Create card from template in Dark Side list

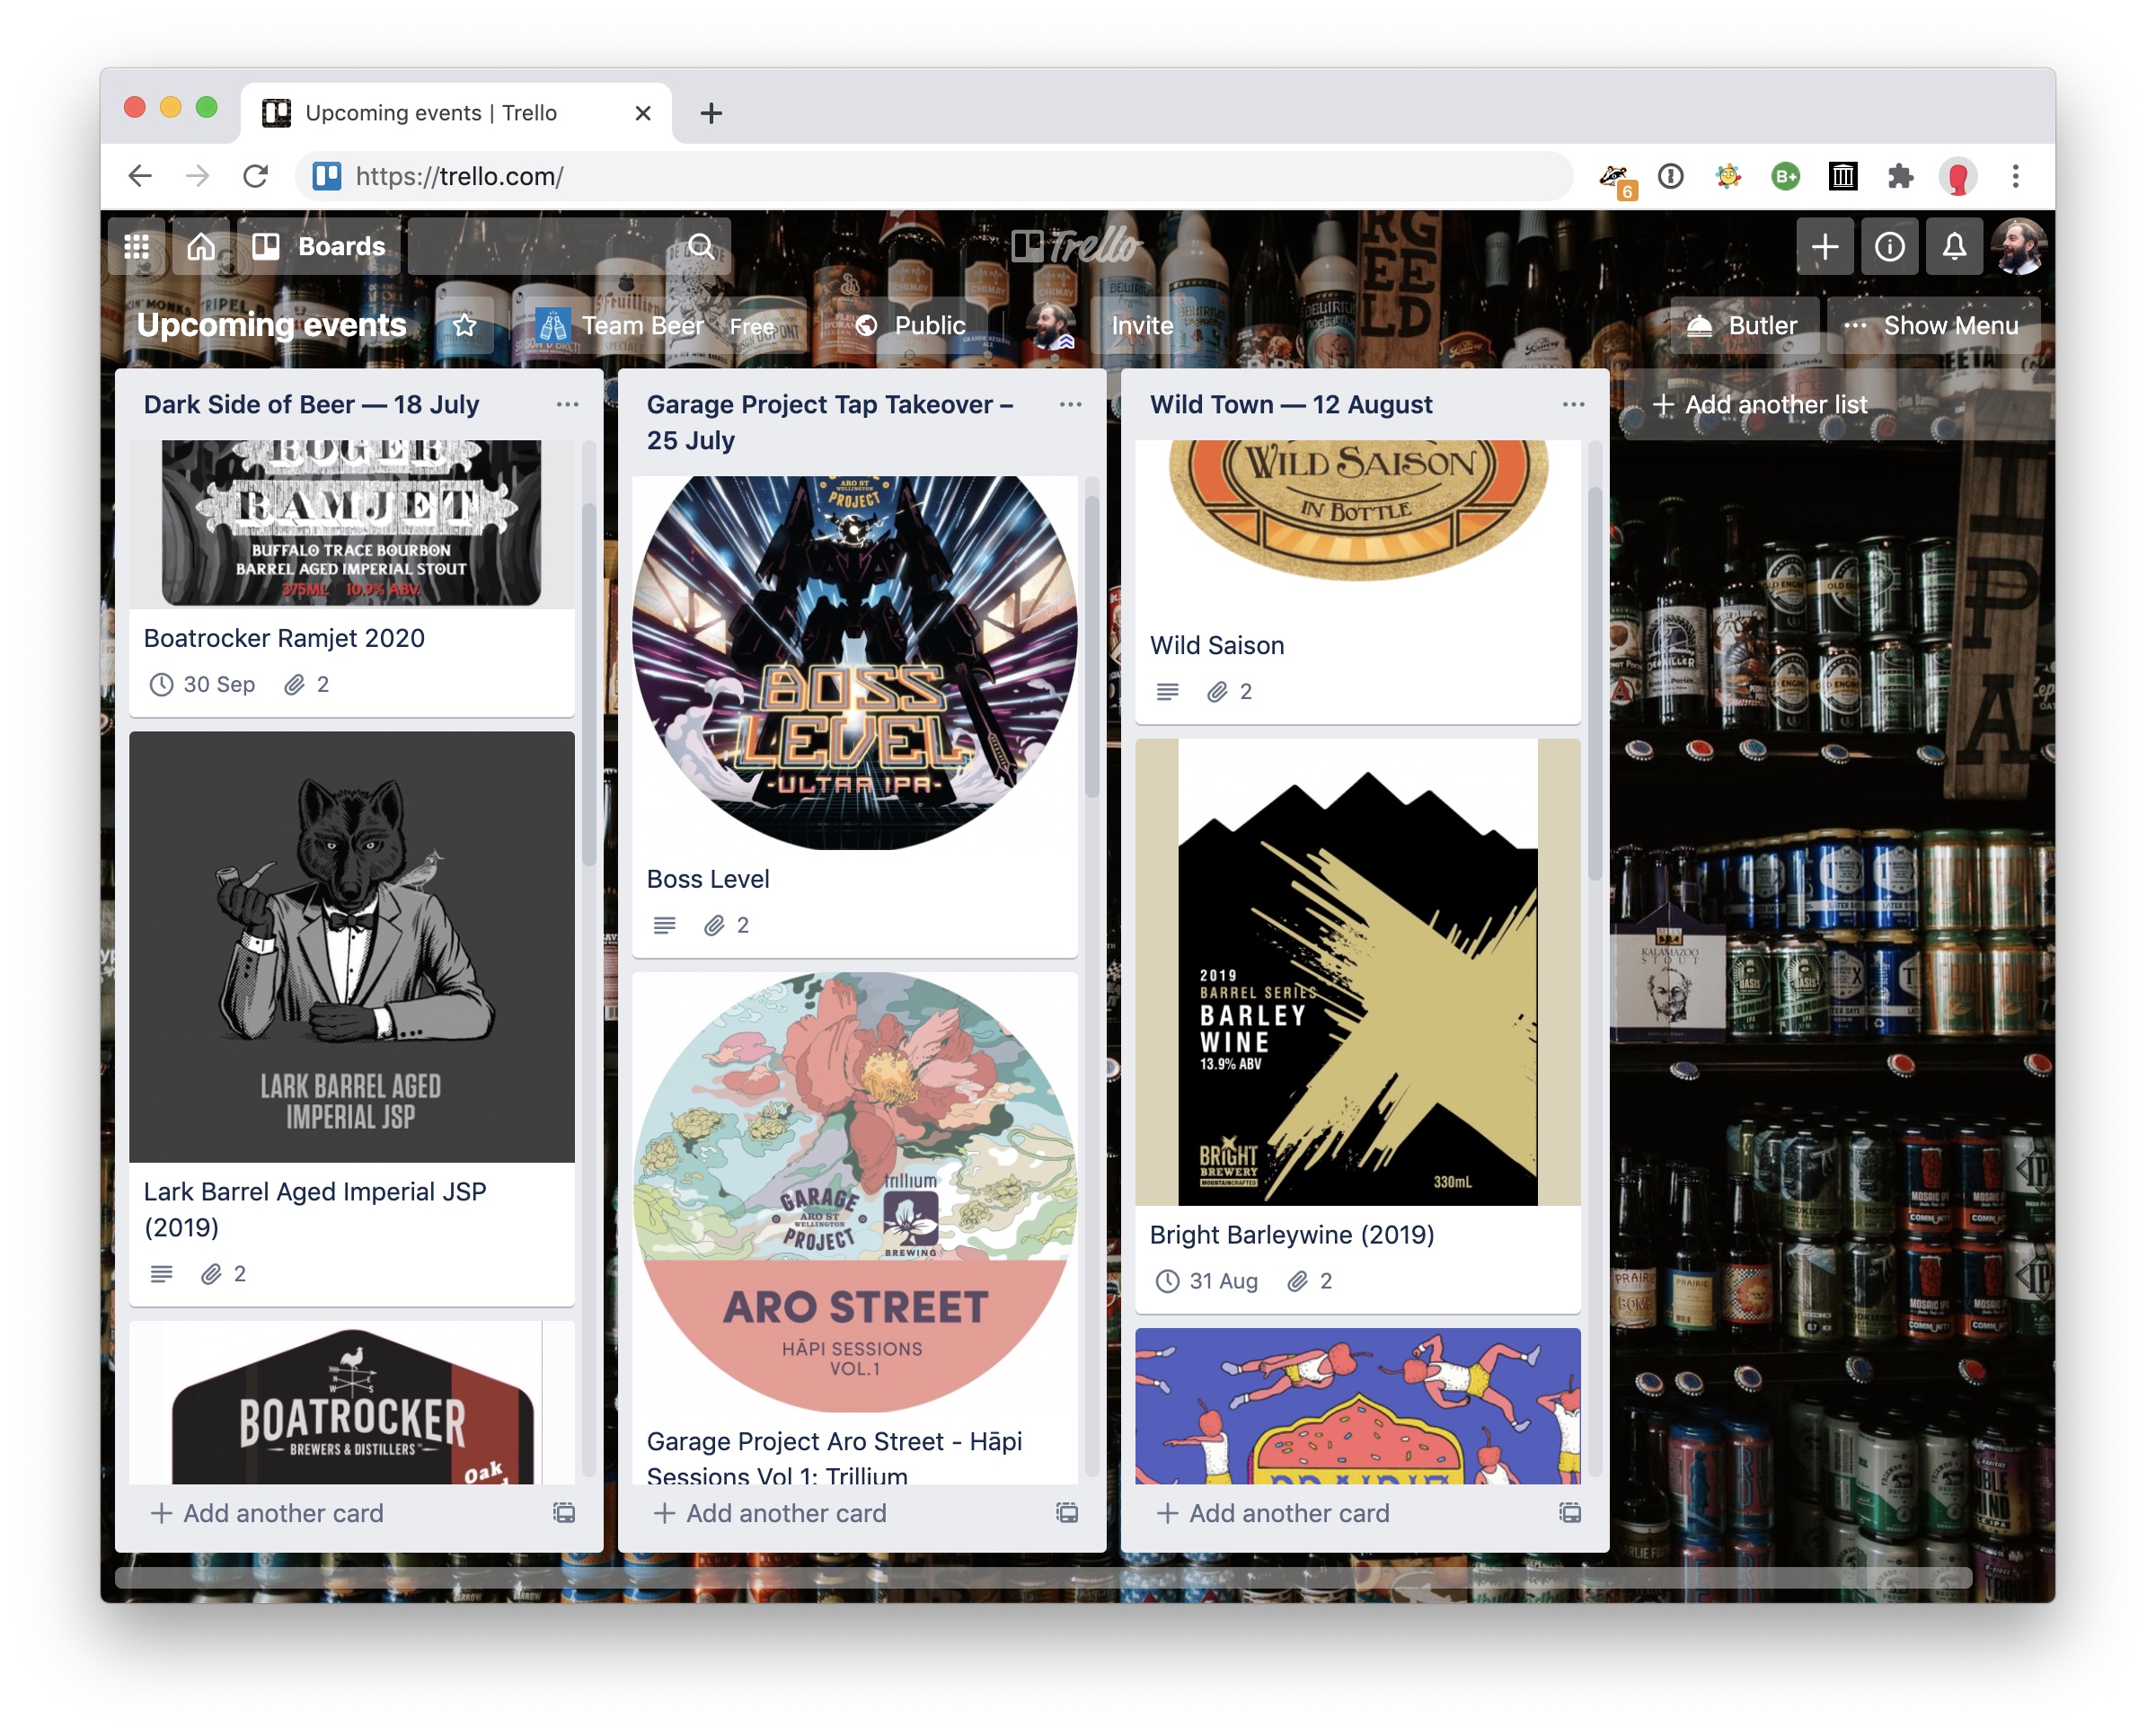564,1512
